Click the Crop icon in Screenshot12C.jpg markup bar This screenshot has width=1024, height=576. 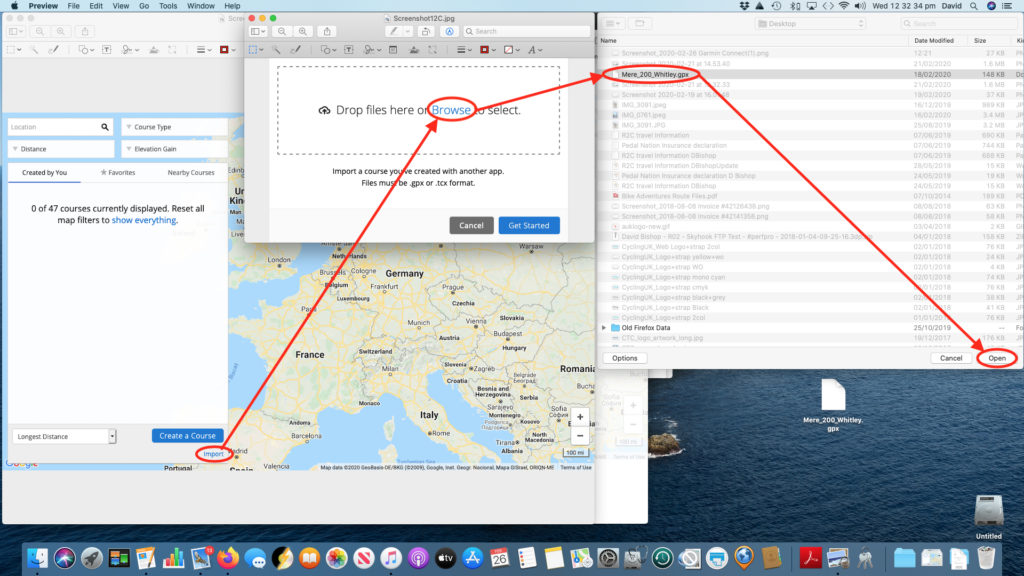432,50
